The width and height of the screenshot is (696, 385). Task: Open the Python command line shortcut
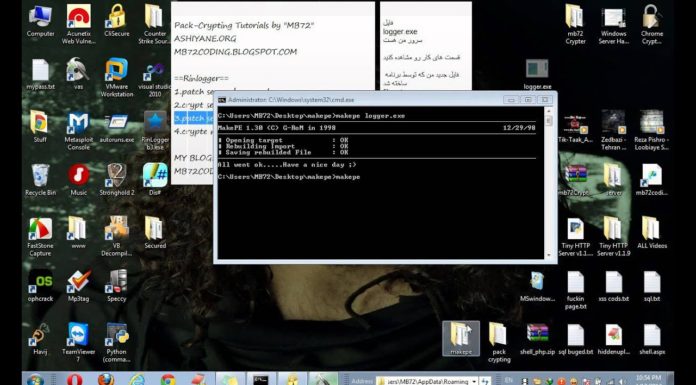[x=117, y=343]
